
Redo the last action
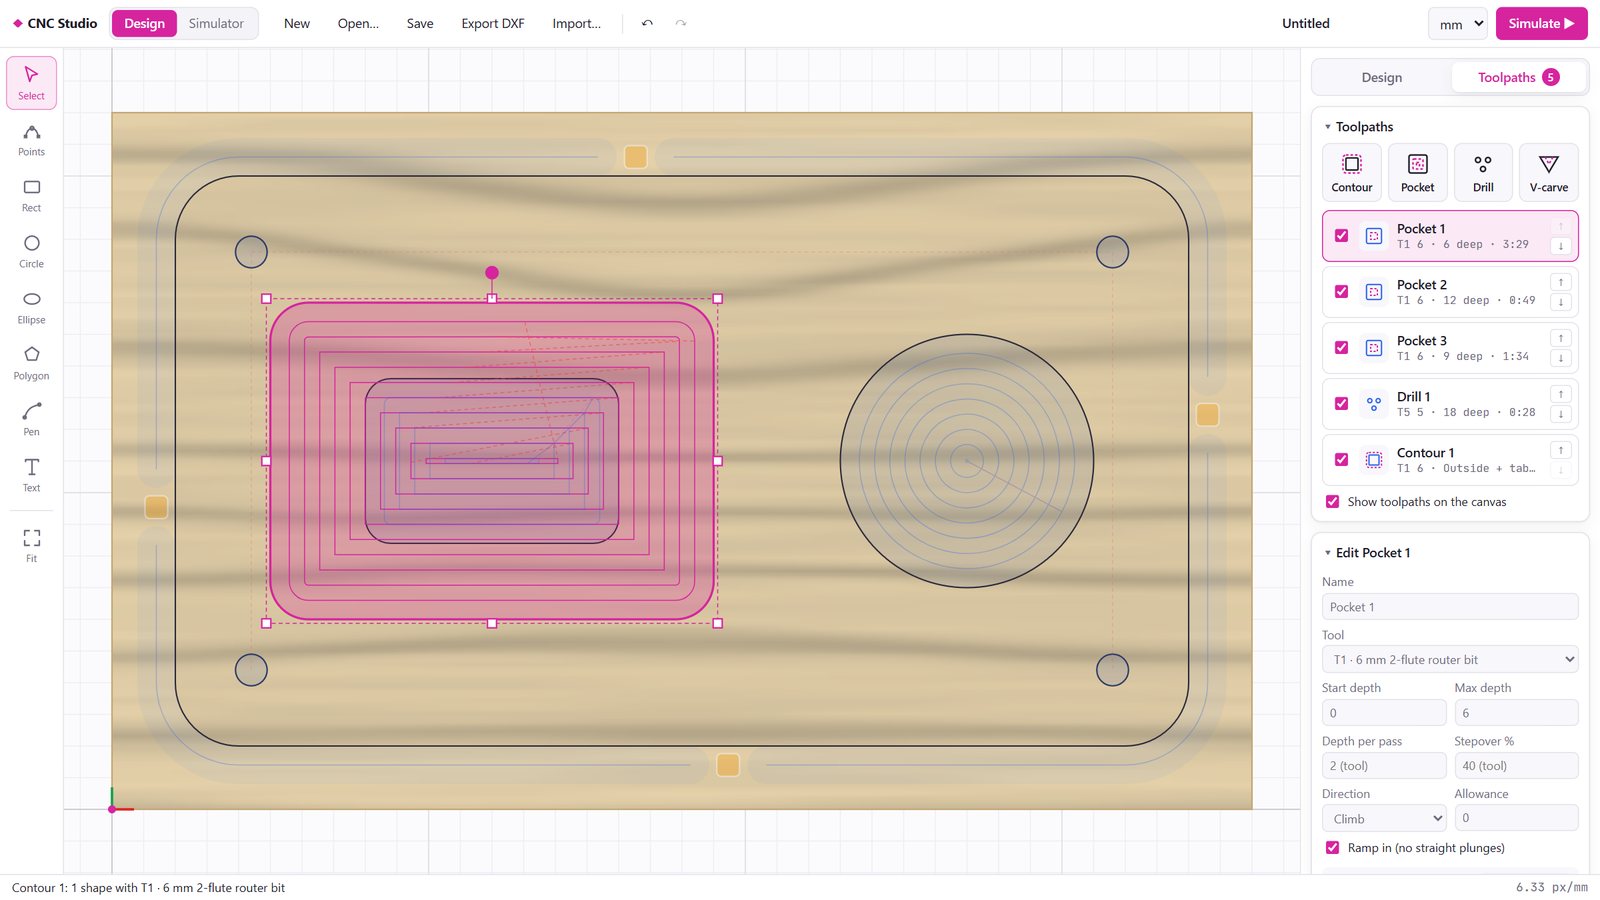pyautogui.click(x=681, y=23)
